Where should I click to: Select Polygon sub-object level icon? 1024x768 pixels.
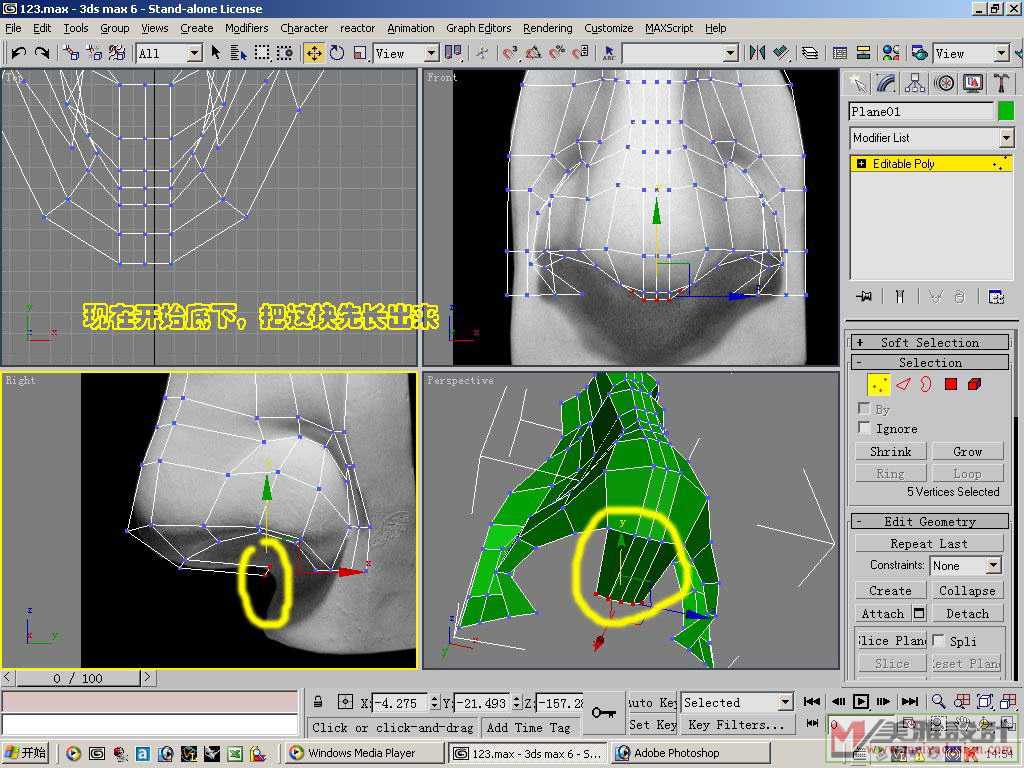pos(950,384)
